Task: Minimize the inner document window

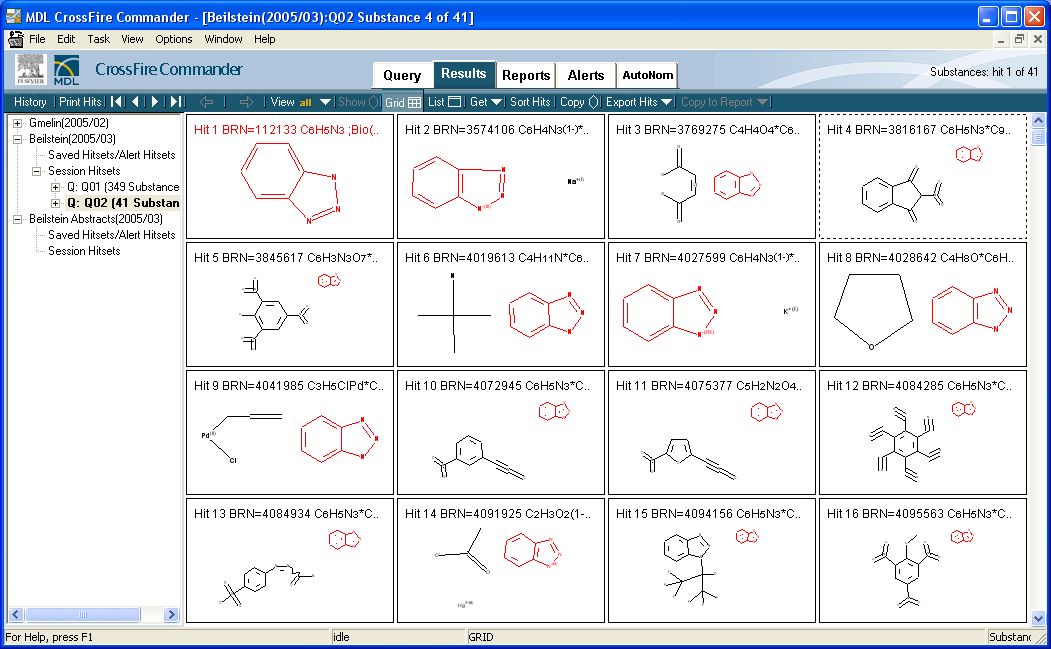Action: click(1001, 40)
